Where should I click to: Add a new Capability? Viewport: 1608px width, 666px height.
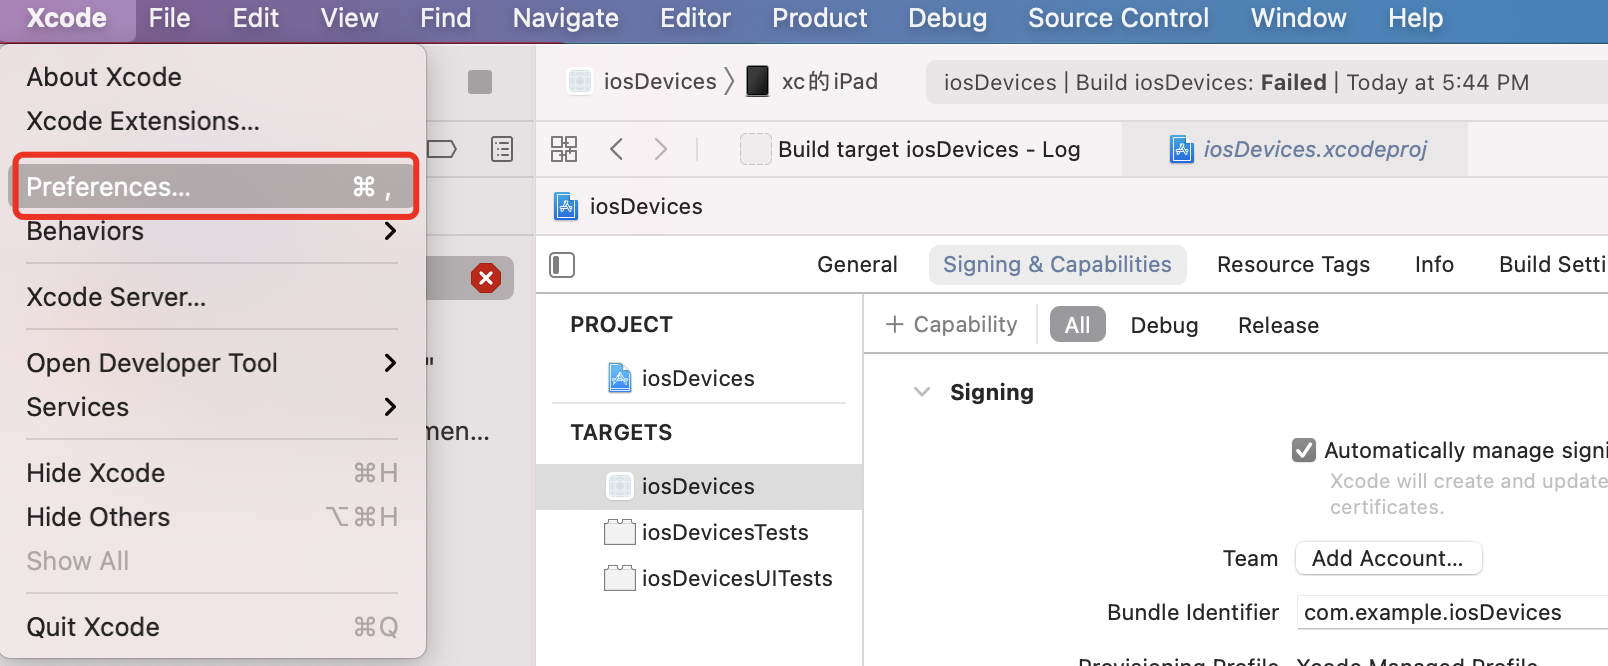click(951, 325)
